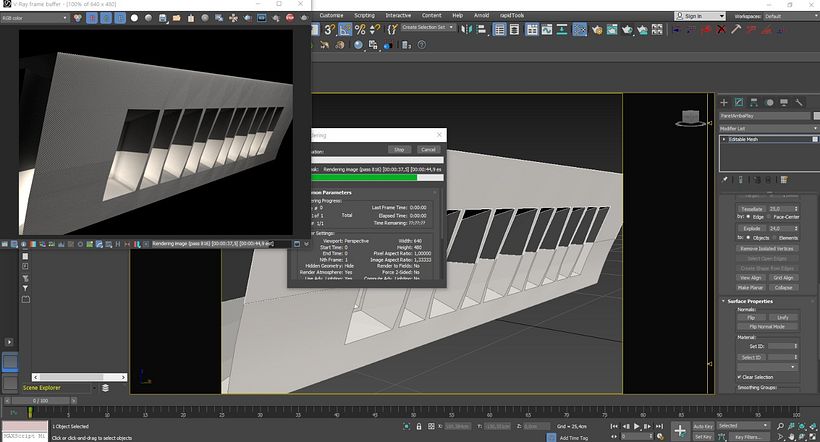
Task: Clear frame buffer image clipboard icon
Action: point(191,18)
